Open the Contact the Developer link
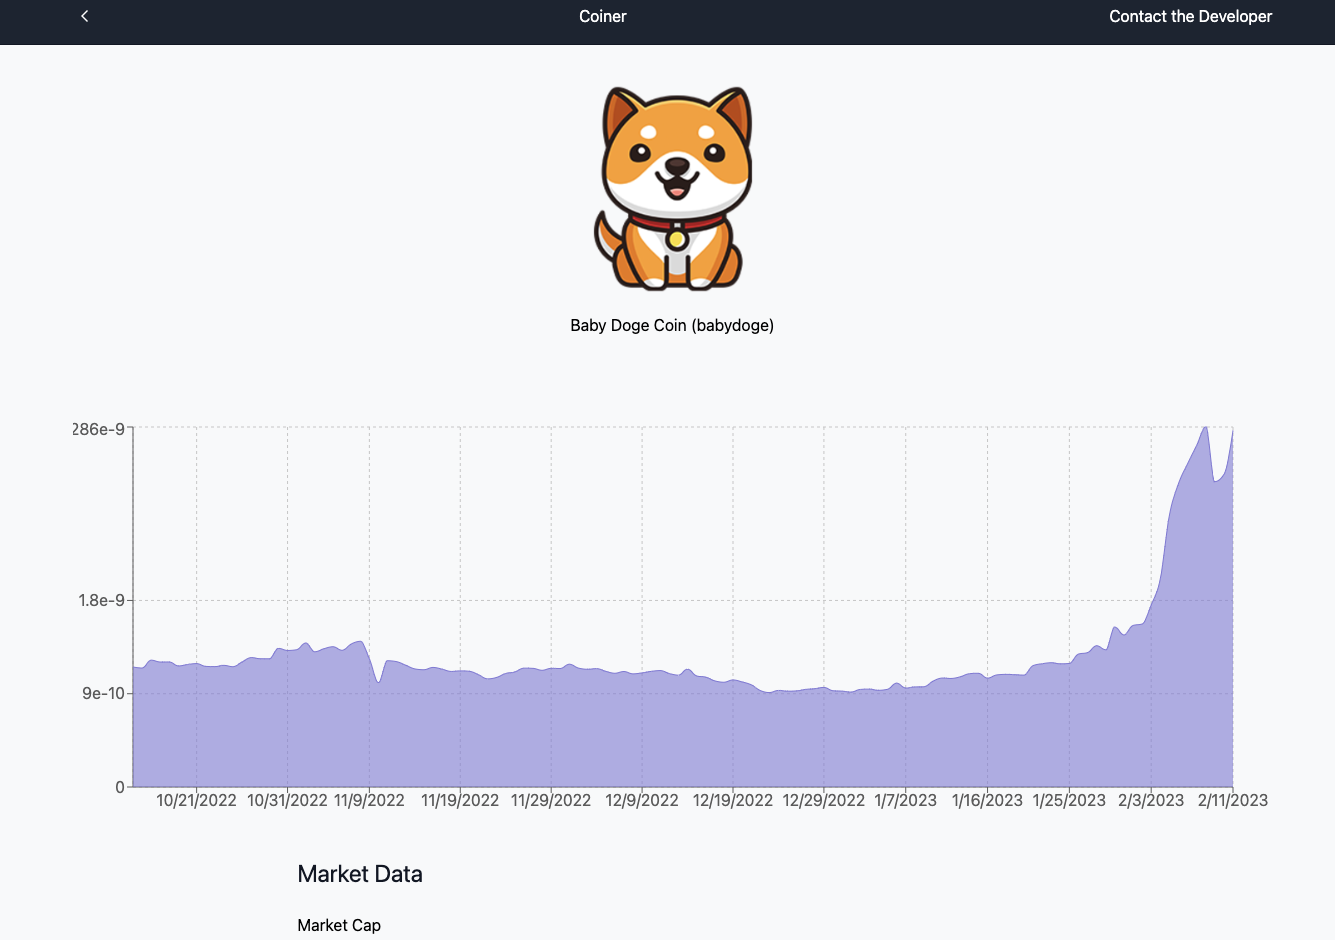 1190,16
